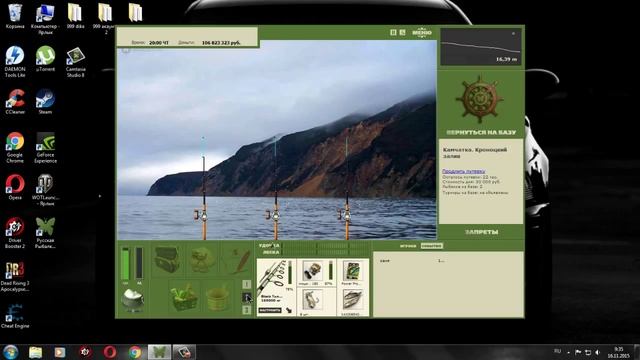Open the CCleaner desktop icon
The width and height of the screenshot is (640, 360).
click(x=15, y=102)
